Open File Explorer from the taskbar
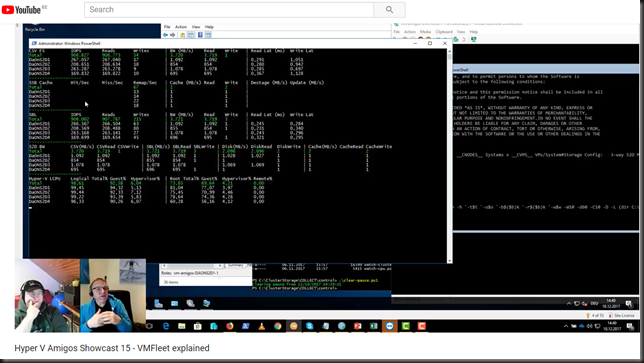The height and width of the screenshot is (363, 644). pyautogui.click(x=182, y=326)
